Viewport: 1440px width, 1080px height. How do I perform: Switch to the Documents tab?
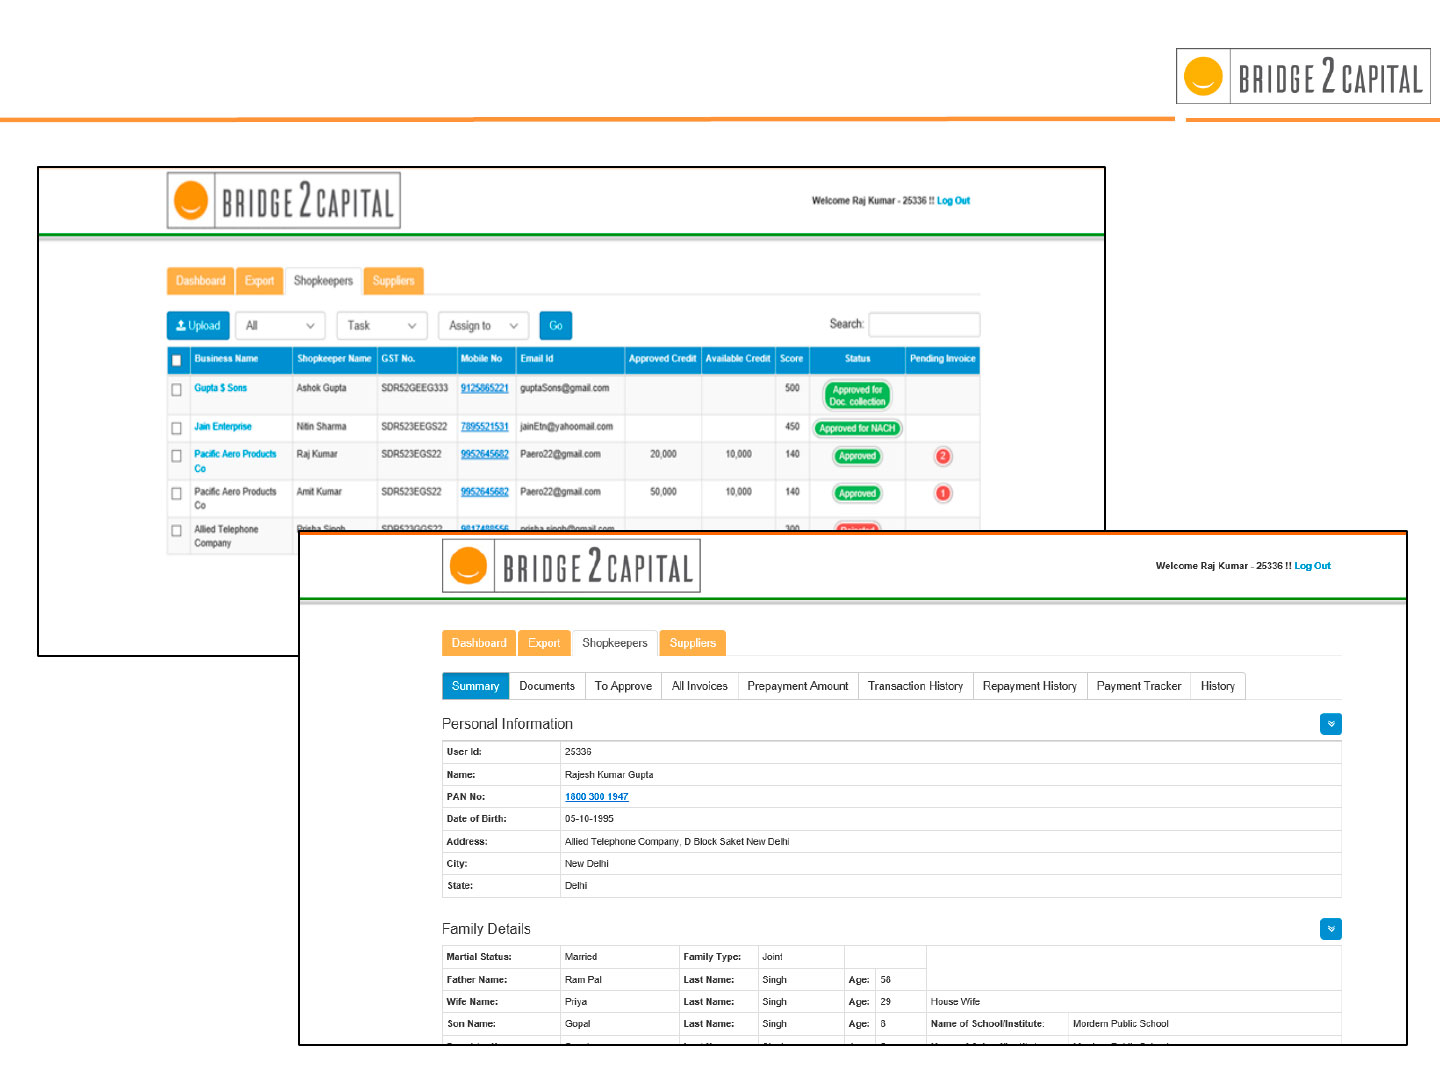[547, 686]
